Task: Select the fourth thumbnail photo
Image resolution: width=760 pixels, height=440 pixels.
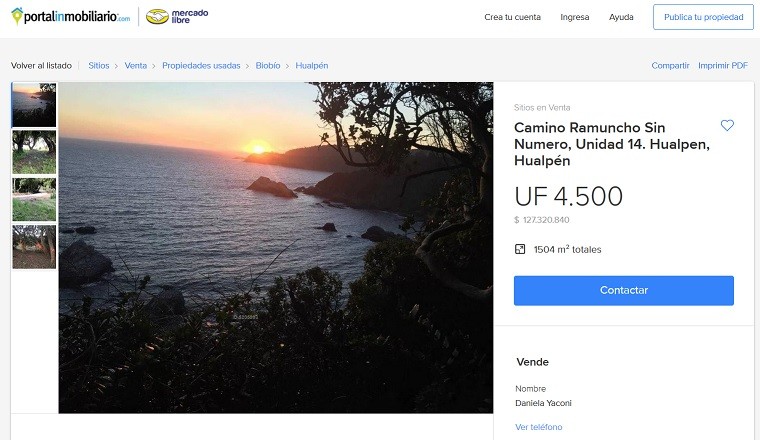Action: (34, 246)
